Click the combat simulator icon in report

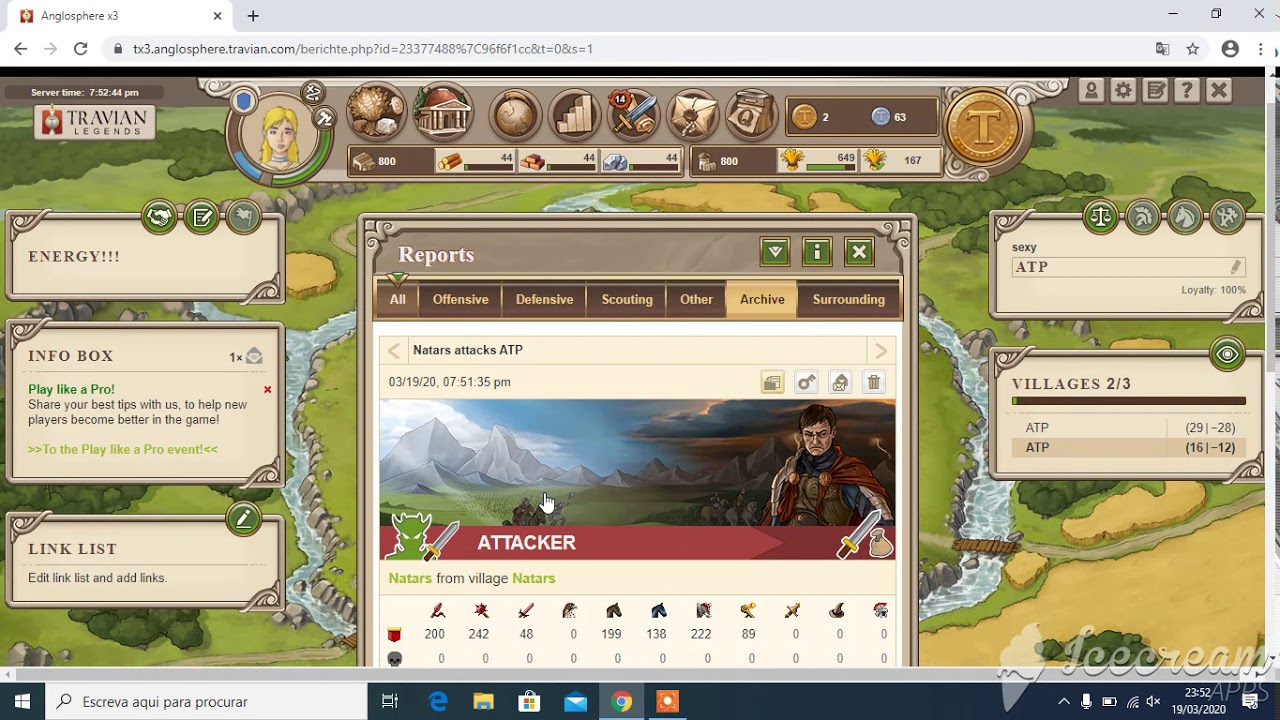click(x=806, y=382)
